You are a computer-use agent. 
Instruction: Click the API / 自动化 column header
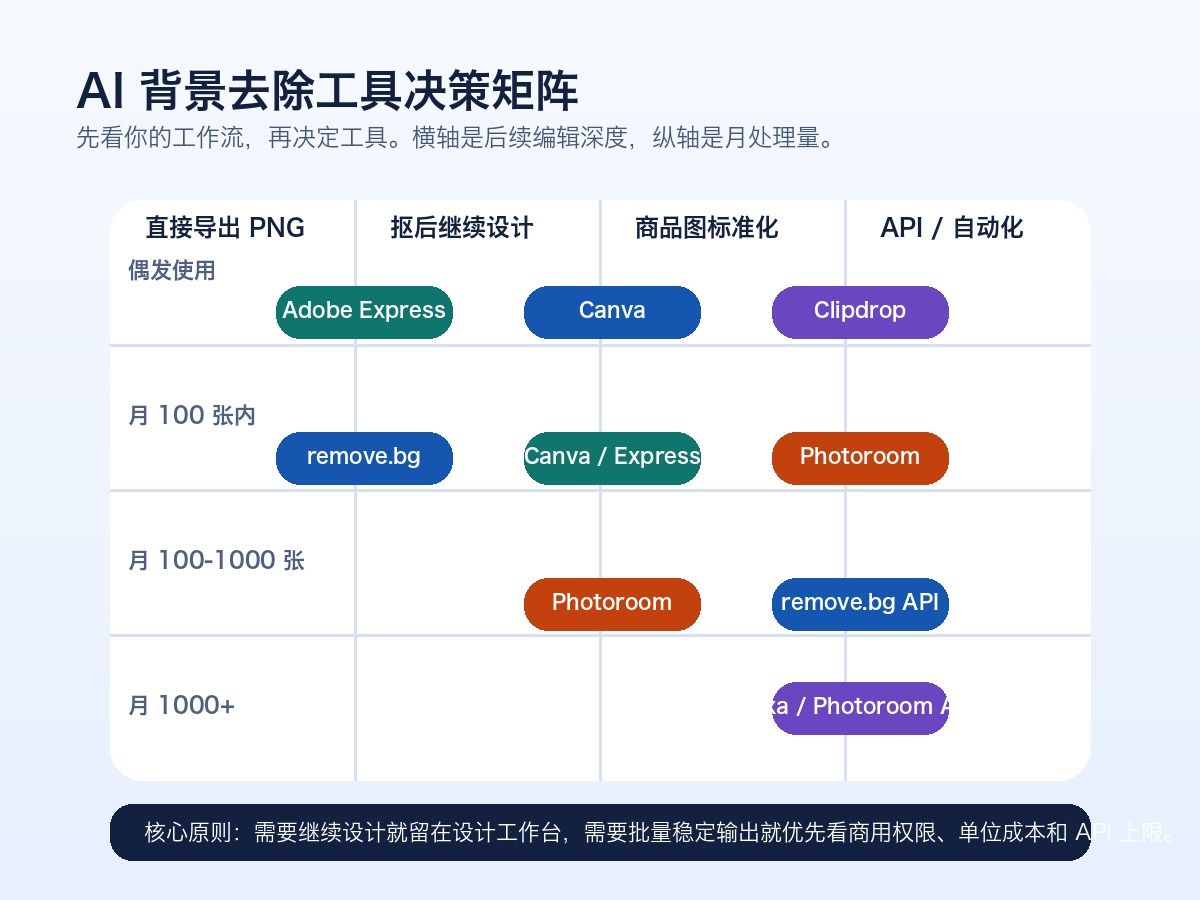[952, 228]
